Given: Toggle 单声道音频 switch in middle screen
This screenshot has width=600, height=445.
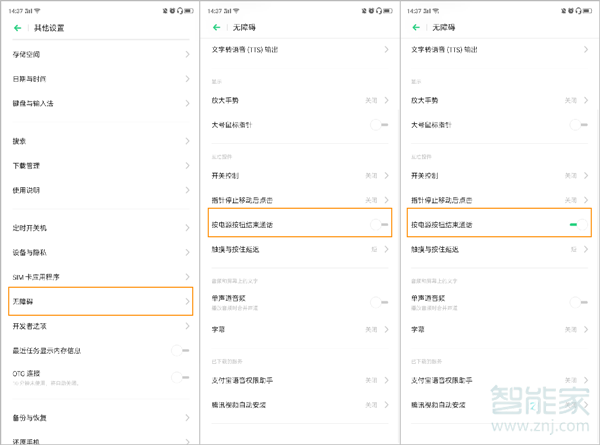Looking at the screenshot, I should click(x=380, y=301).
